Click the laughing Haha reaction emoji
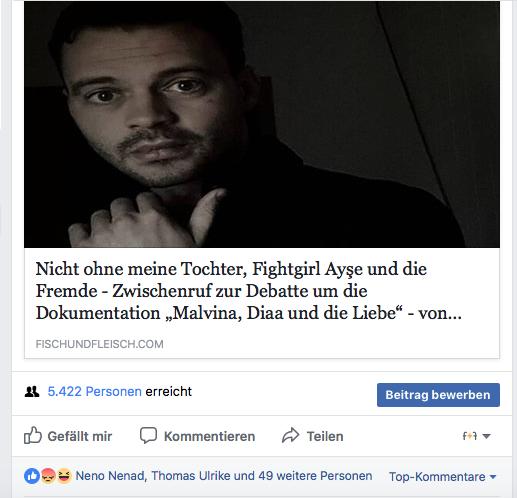Image resolution: width=517 pixels, height=498 pixels. click(64, 476)
